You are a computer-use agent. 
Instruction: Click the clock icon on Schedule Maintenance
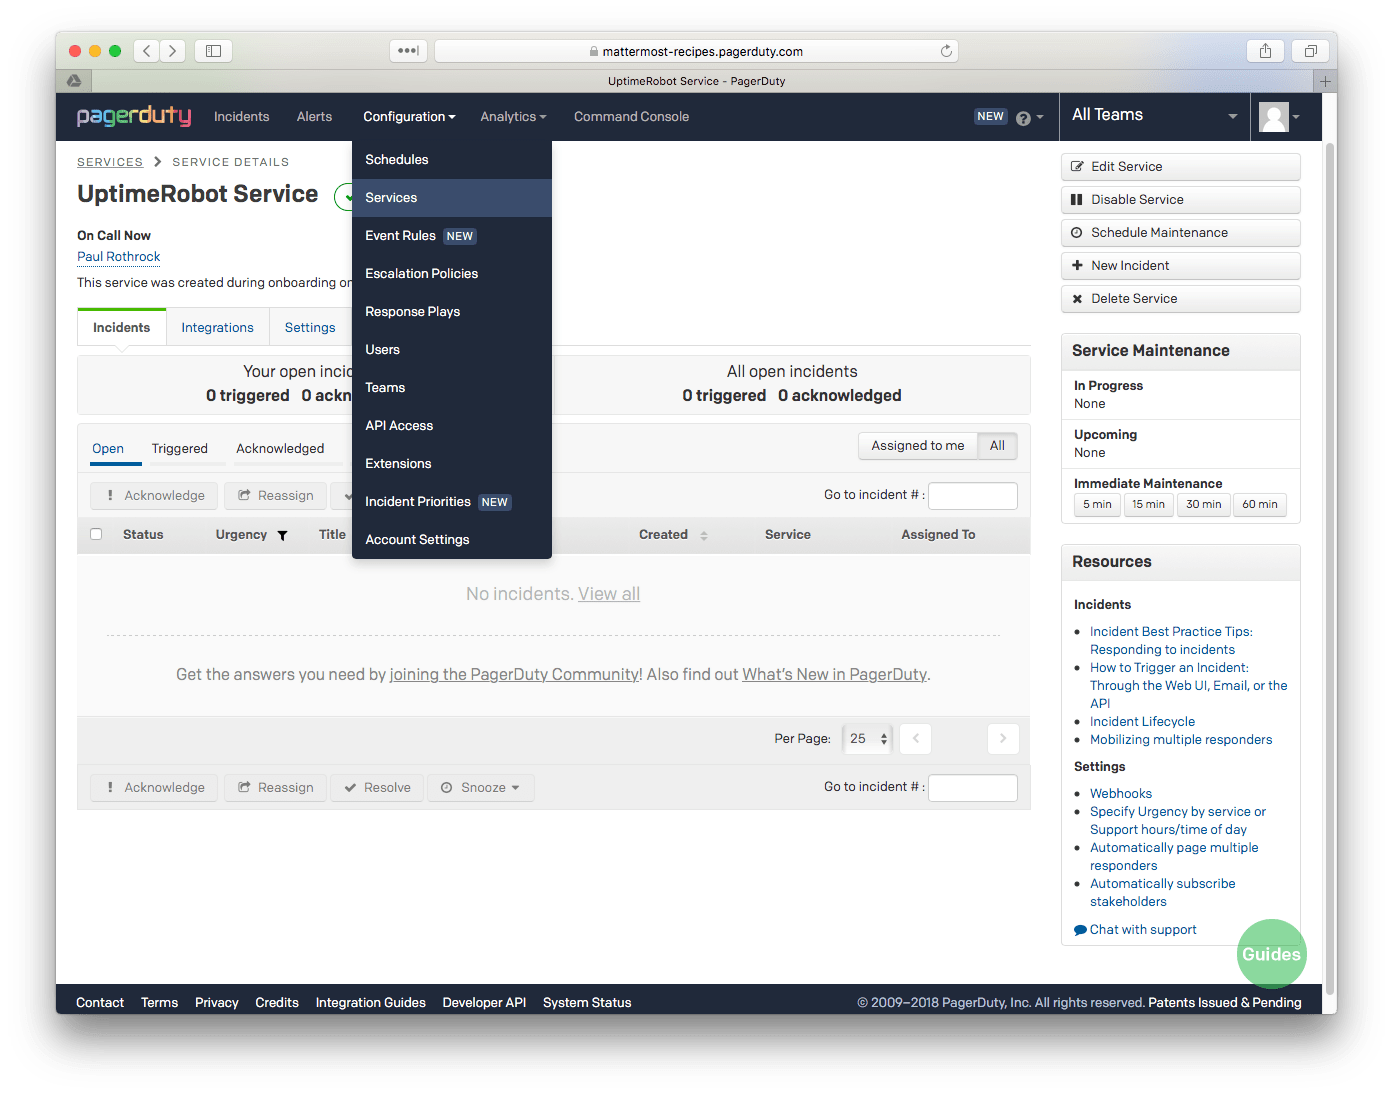point(1077,232)
